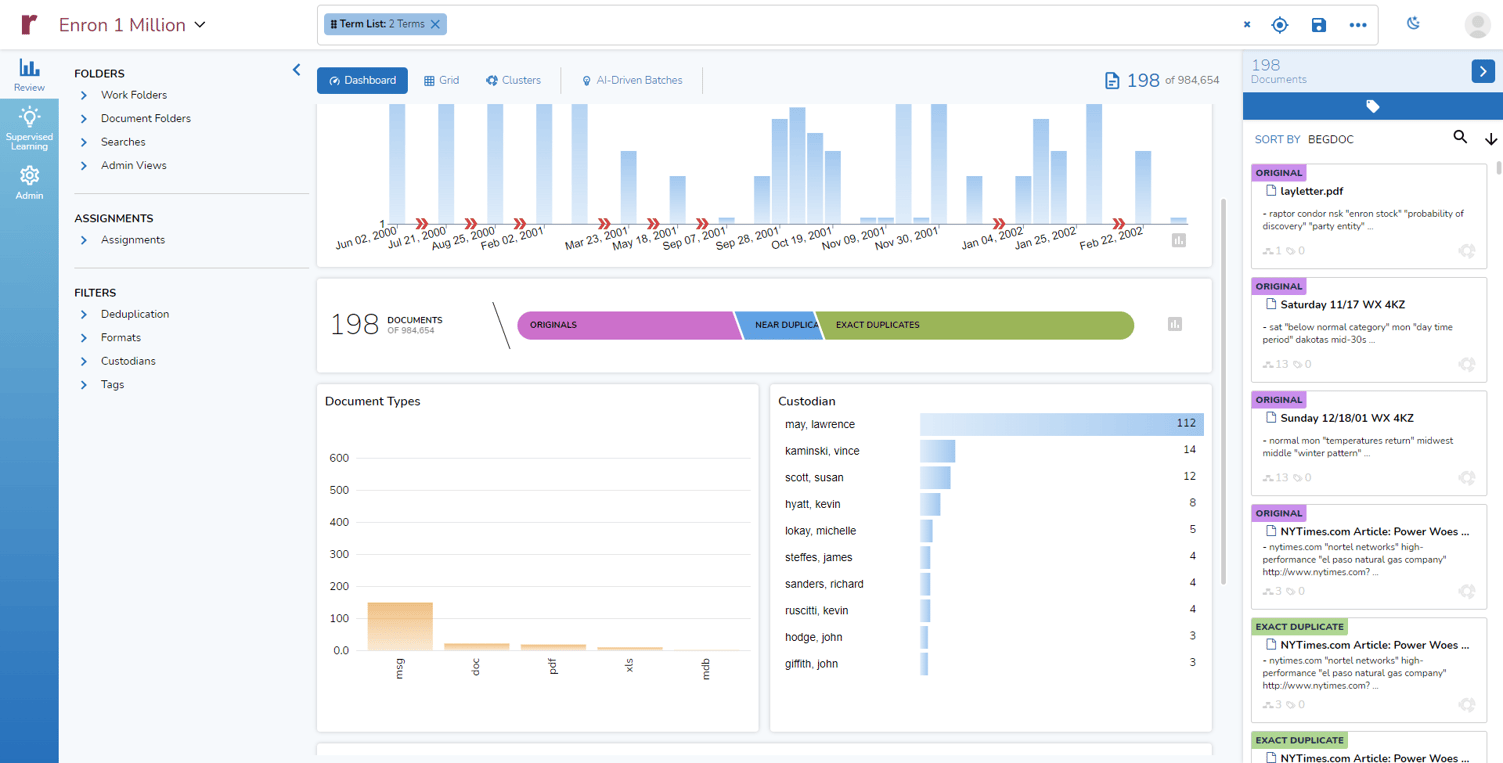This screenshot has width=1503, height=763.
Task: Open Supervised Learning section
Action: pos(29,128)
